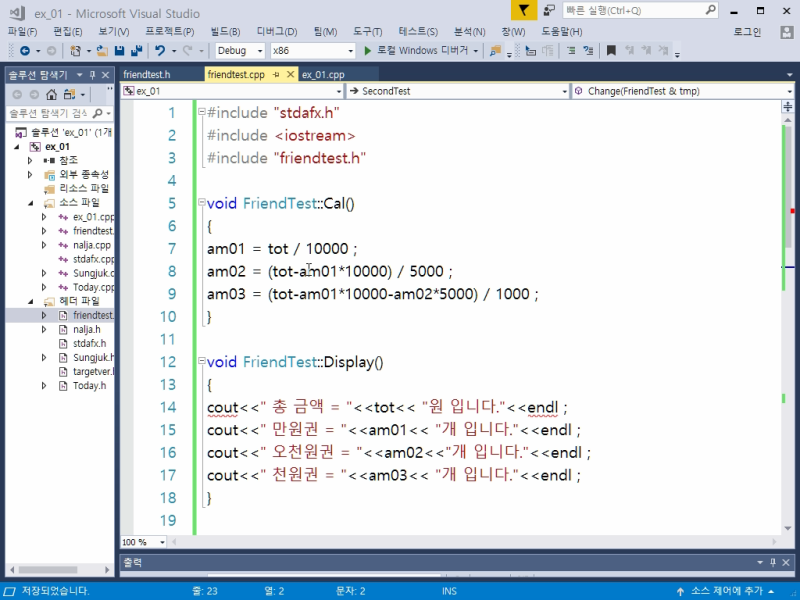Select the Today.h file in the tree

[x=89, y=386]
